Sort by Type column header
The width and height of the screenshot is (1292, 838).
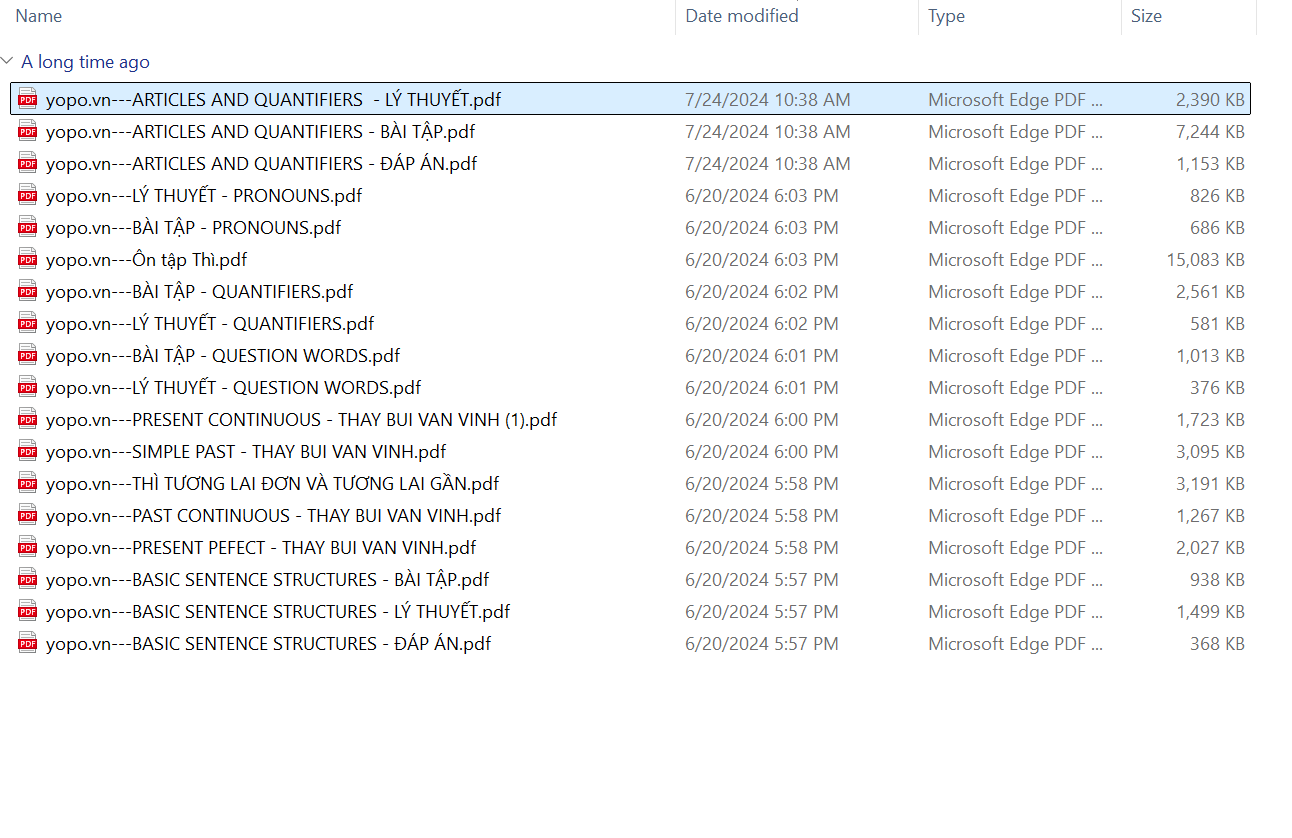[x=945, y=16]
